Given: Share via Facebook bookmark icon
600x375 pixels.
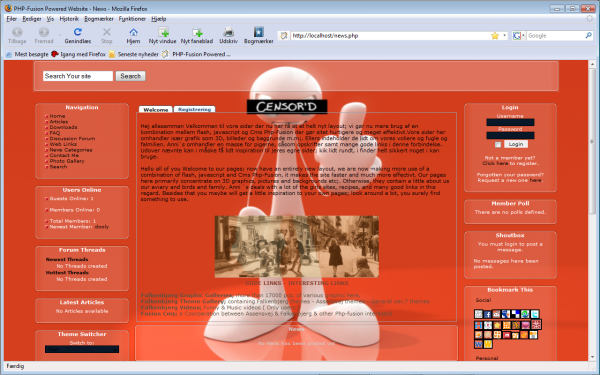Looking at the screenshot, I should point(488,315).
